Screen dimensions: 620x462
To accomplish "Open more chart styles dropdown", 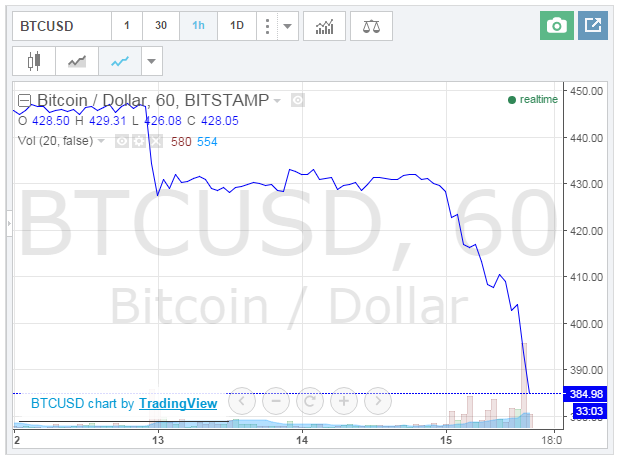I will coord(151,62).
